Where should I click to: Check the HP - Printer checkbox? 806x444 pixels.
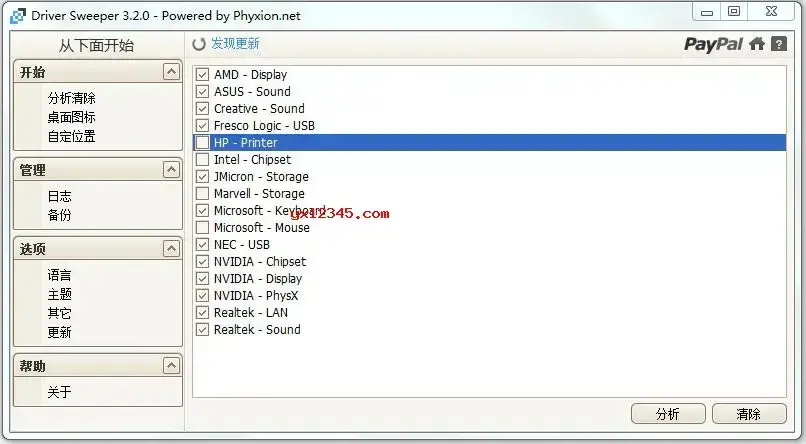203,142
